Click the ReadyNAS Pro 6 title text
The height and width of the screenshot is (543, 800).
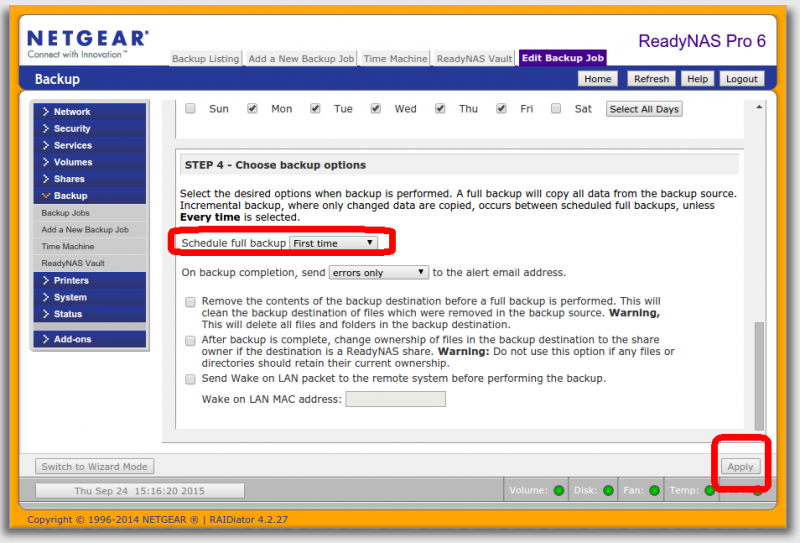point(702,41)
